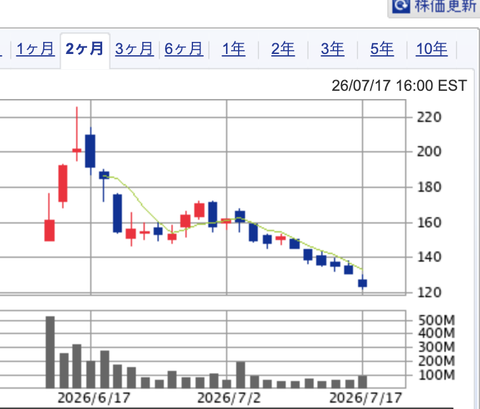Click the 株価更新 refresh icon

(401, 6)
